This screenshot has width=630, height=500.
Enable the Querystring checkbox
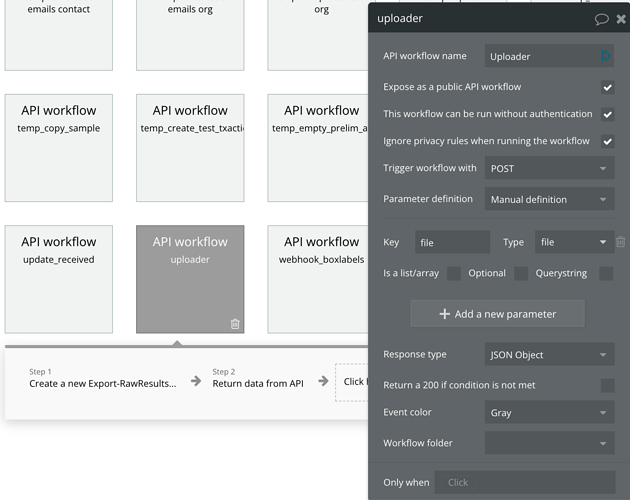click(x=606, y=273)
